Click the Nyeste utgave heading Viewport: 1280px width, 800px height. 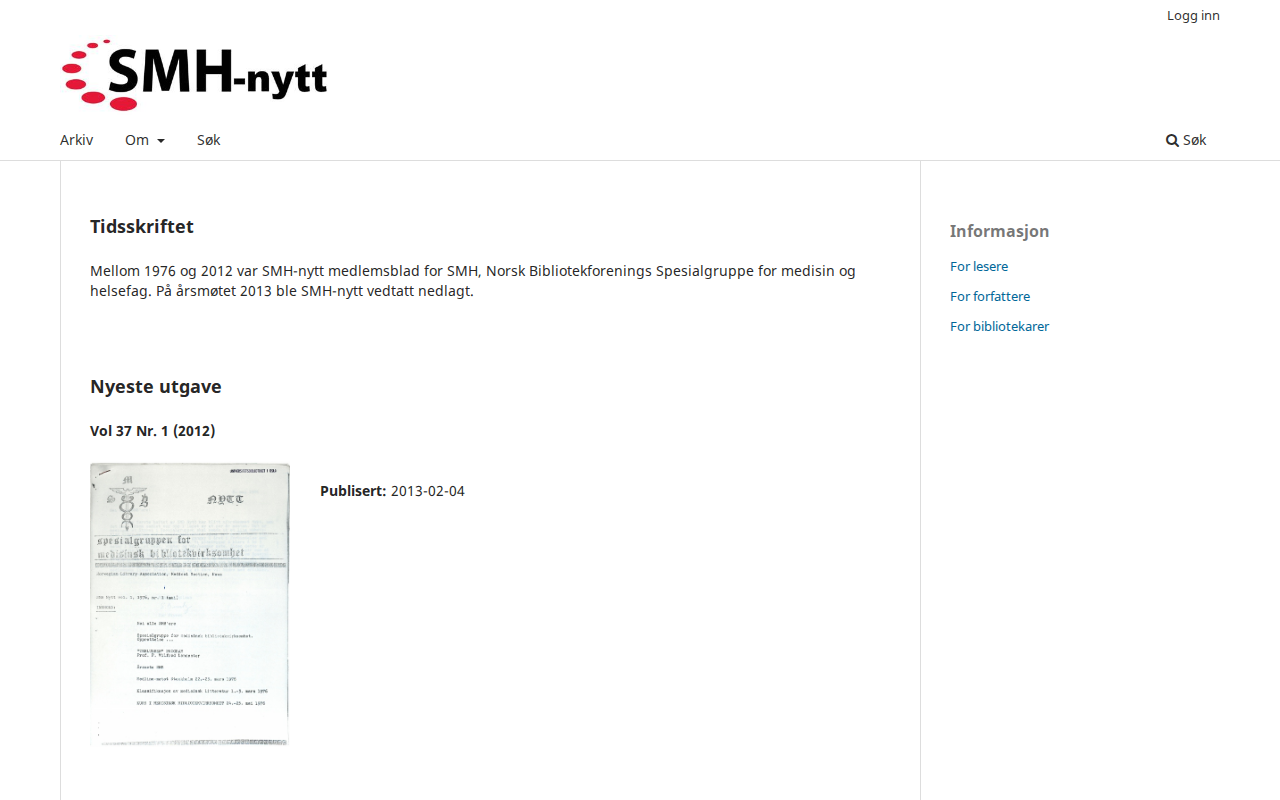155,387
